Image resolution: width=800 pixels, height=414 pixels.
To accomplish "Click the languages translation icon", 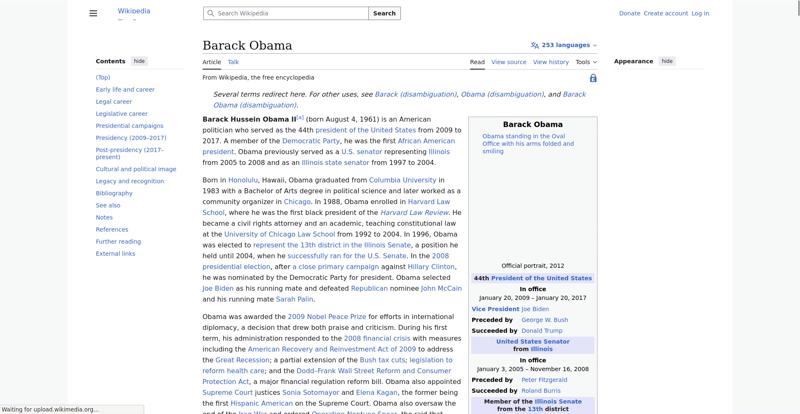I will (x=535, y=45).
